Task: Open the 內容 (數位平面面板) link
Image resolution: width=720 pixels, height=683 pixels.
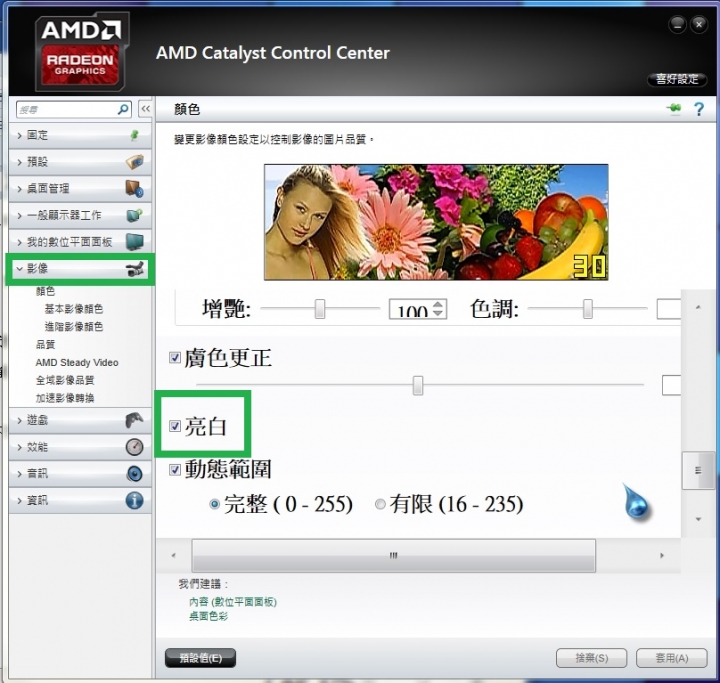Action: click(x=233, y=602)
